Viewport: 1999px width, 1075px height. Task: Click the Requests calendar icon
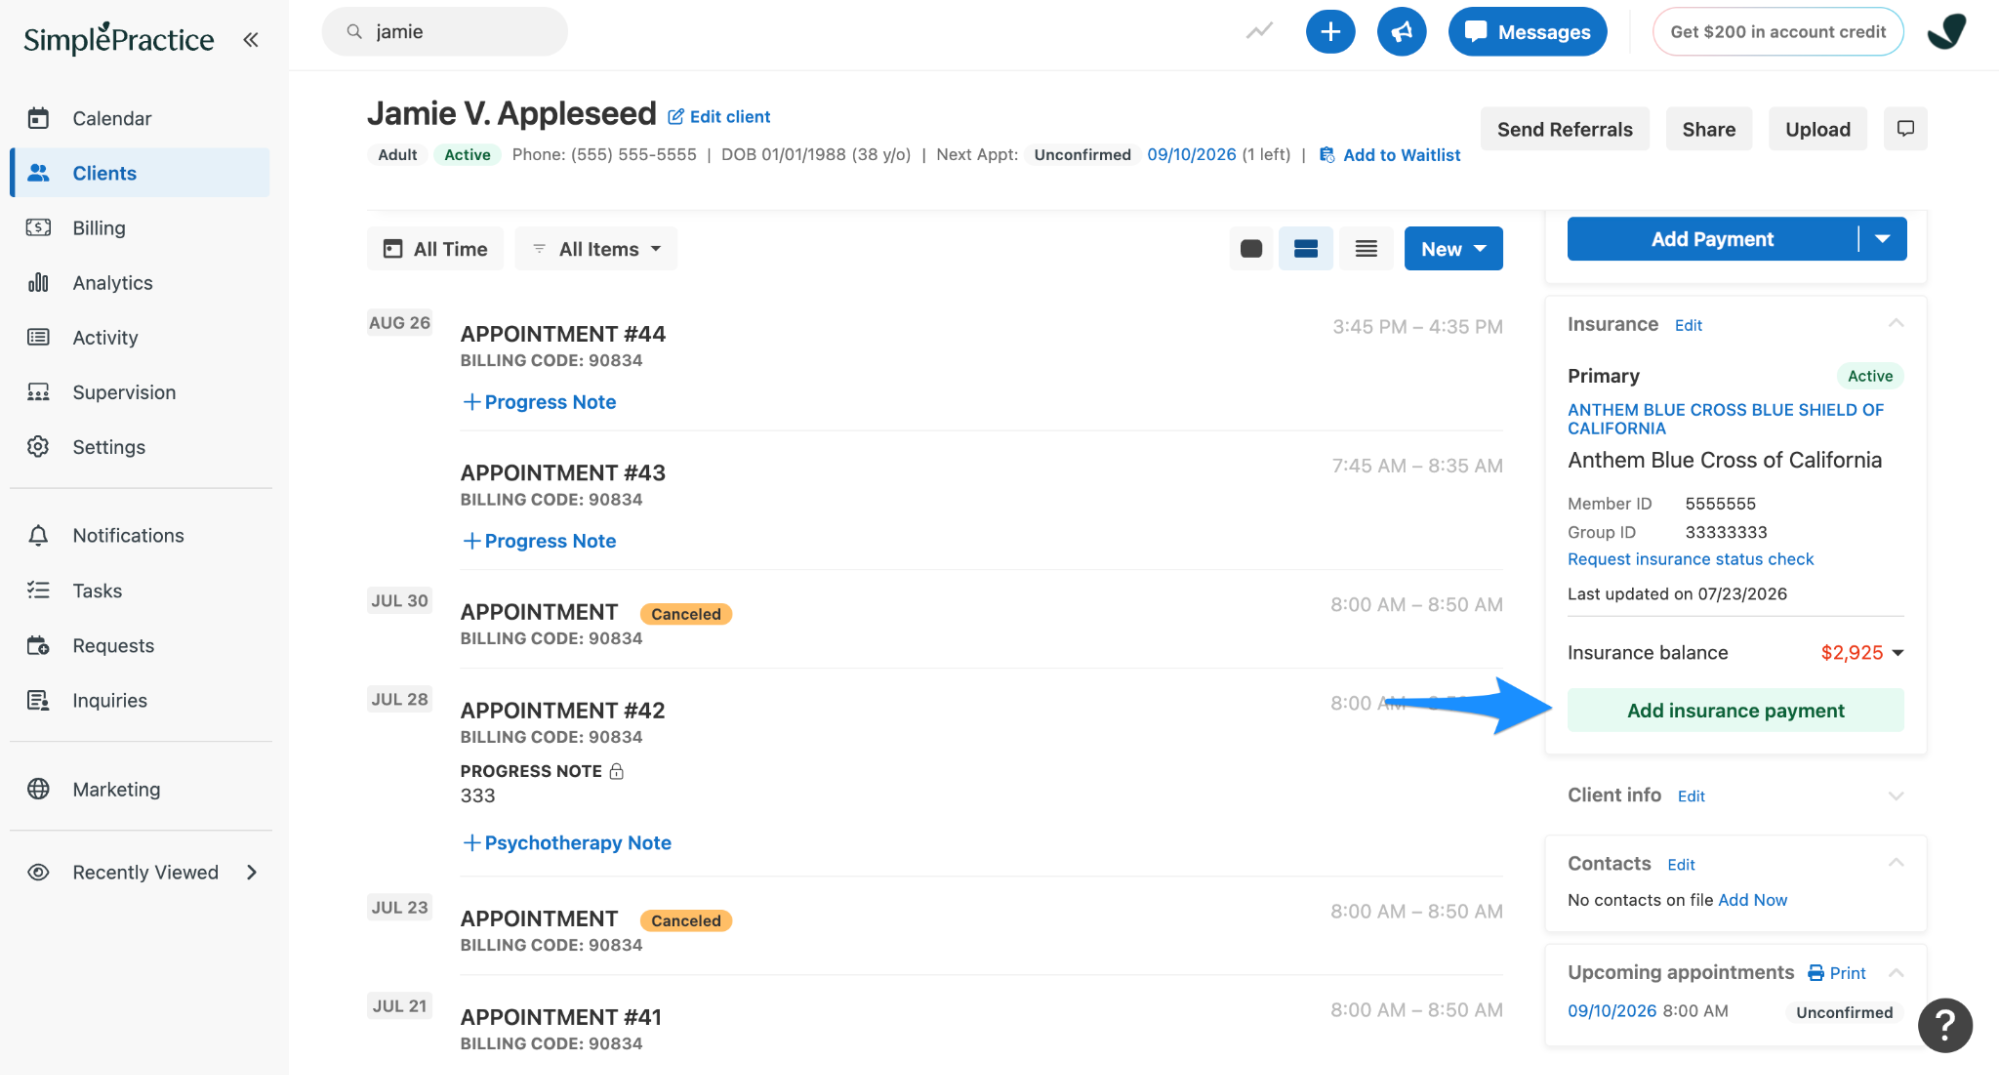[38, 646]
